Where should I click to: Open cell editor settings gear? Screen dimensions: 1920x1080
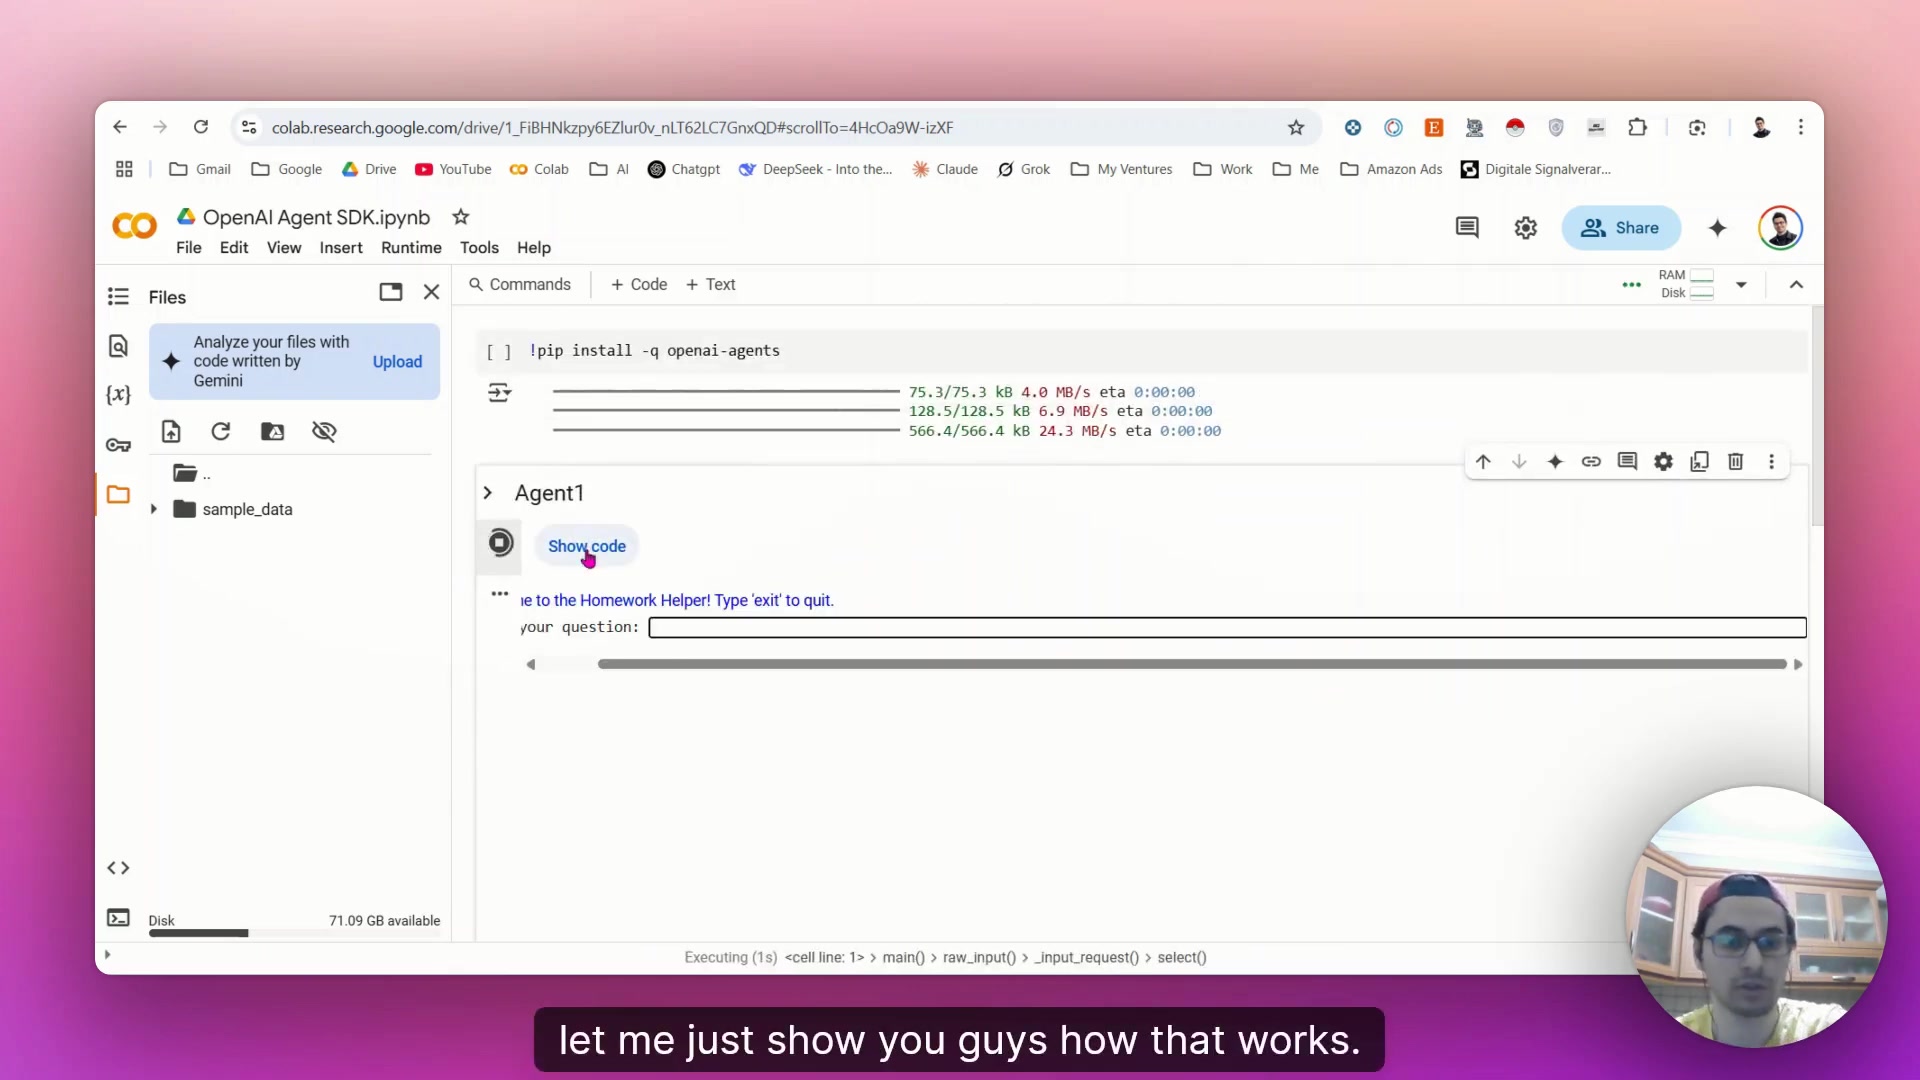(1663, 462)
